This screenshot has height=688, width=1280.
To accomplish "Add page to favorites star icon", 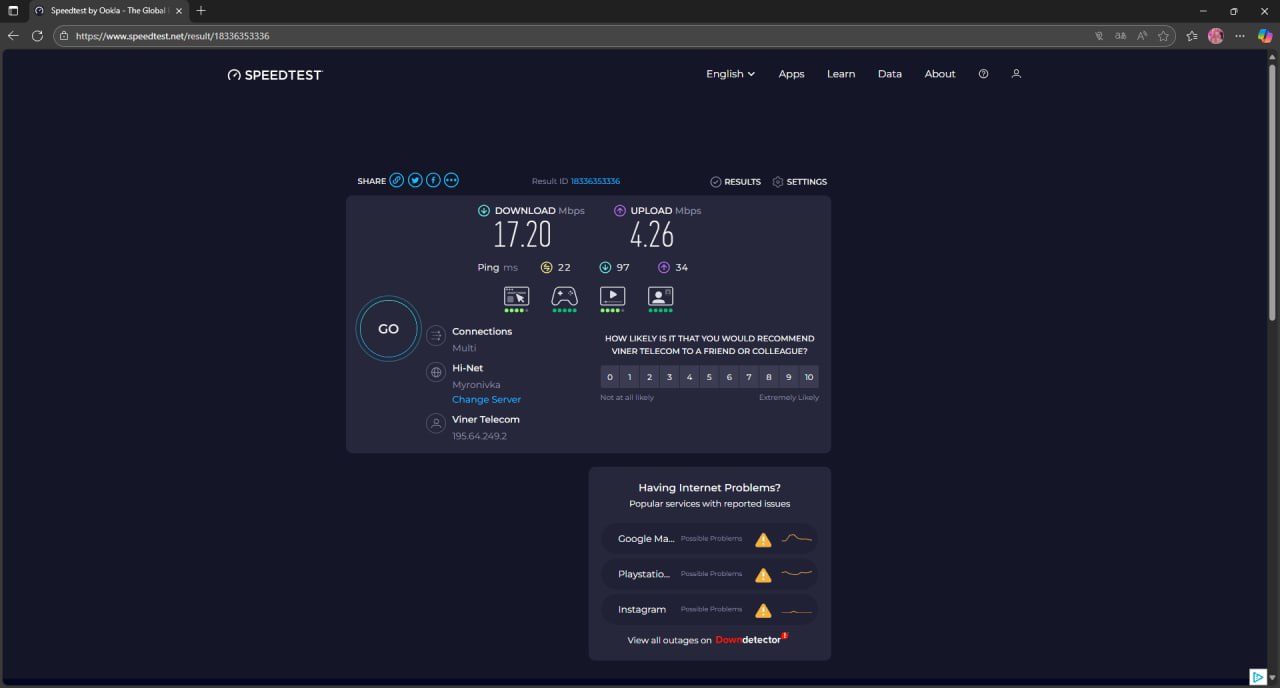I will click(1164, 36).
